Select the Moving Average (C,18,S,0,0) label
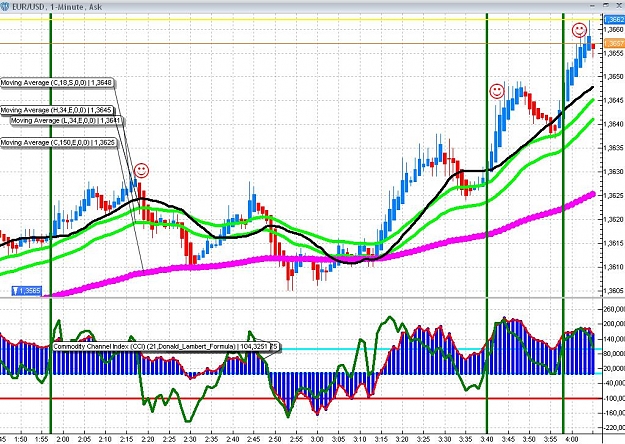 [x=57, y=83]
